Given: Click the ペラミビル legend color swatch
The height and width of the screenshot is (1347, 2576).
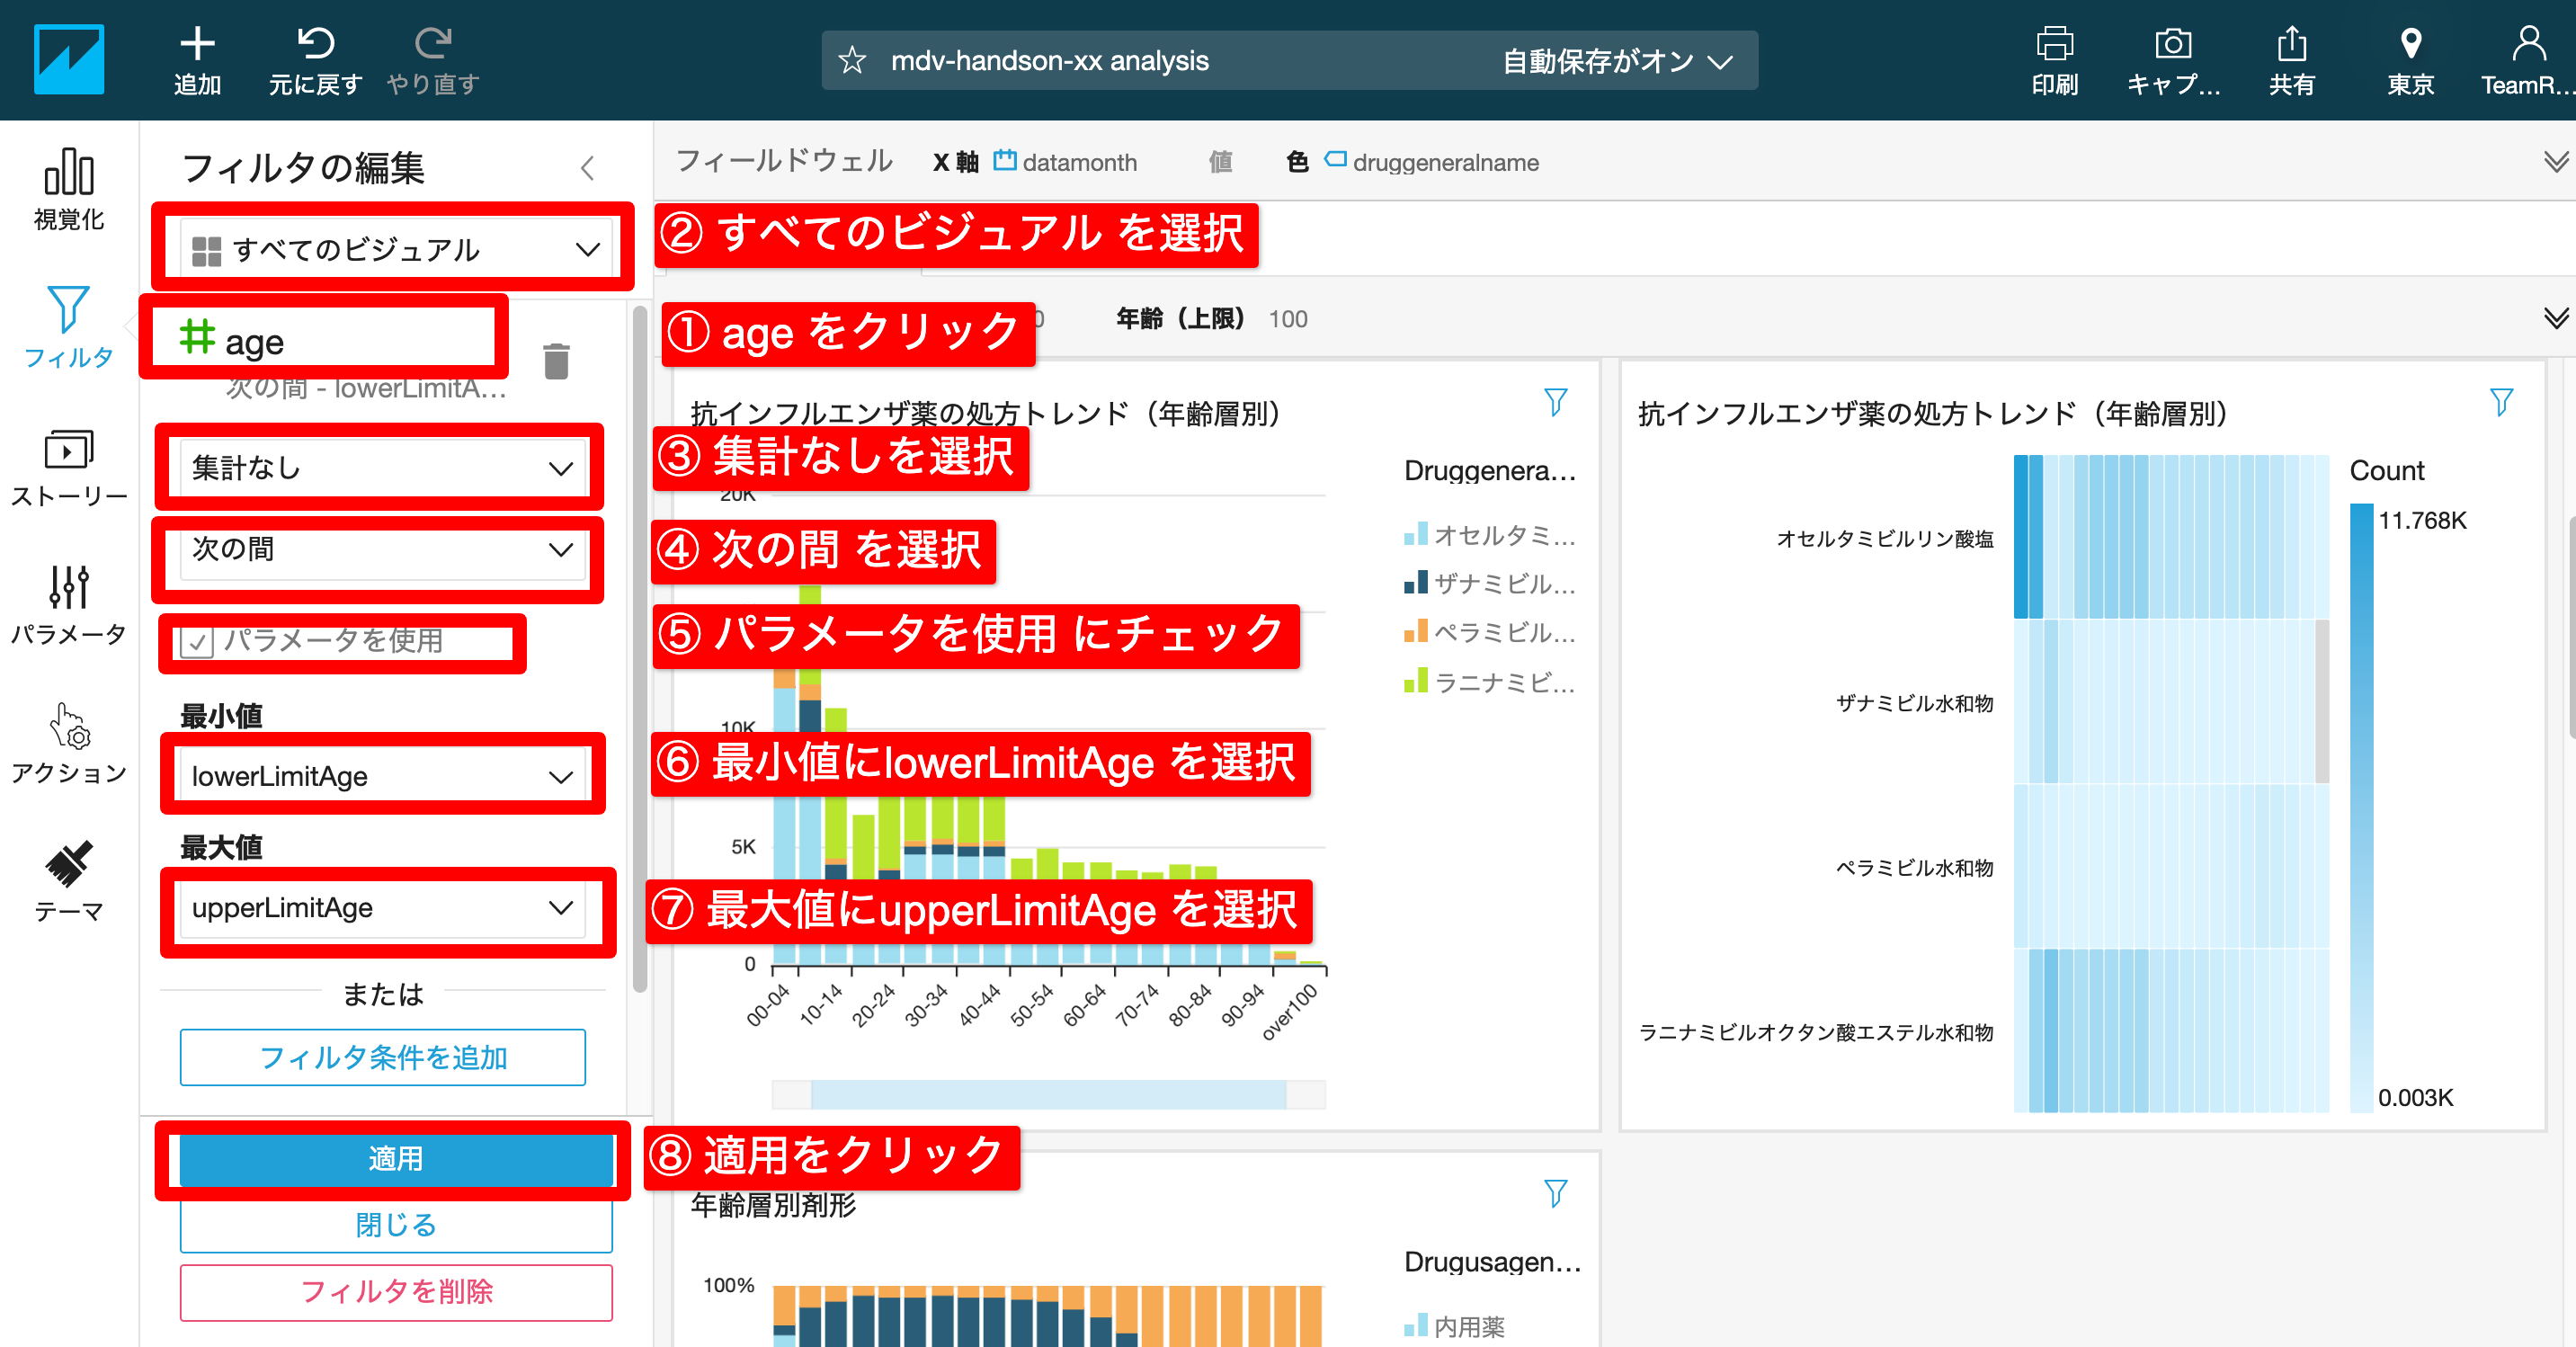Looking at the screenshot, I should pos(1414,631).
